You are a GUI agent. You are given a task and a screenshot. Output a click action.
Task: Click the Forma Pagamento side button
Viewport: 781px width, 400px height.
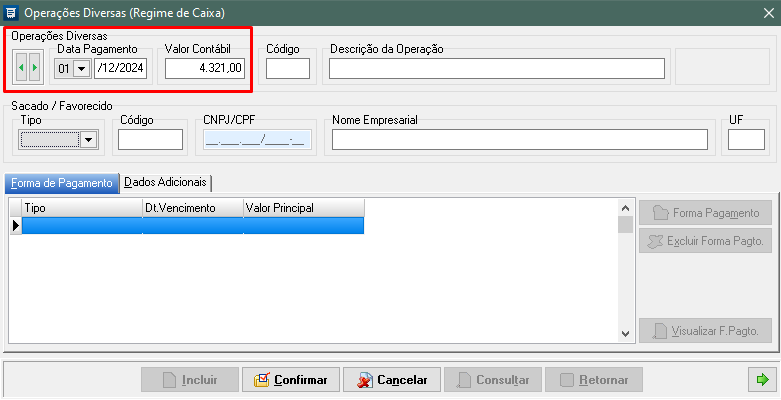(705, 213)
